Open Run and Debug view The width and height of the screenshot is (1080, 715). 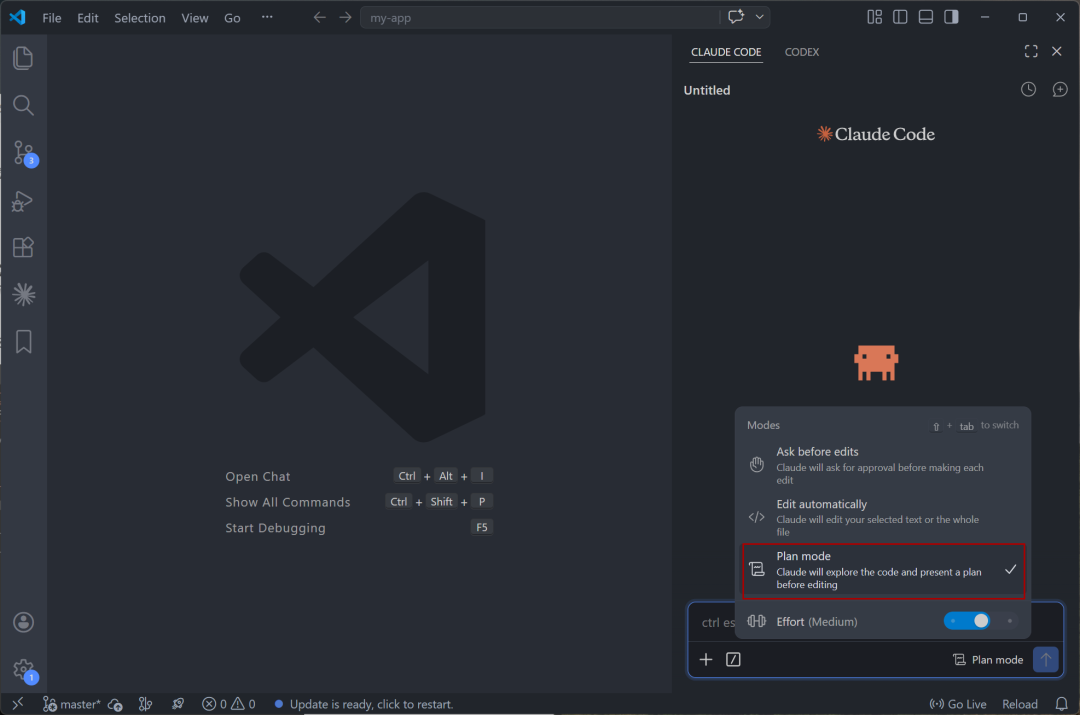coord(23,200)
